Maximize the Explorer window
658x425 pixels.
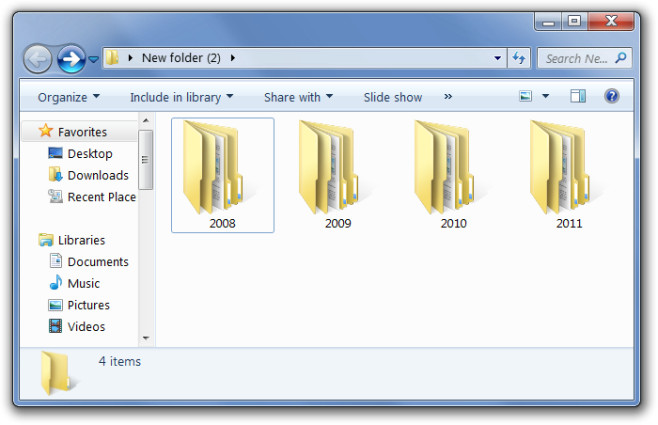point(574,21)
